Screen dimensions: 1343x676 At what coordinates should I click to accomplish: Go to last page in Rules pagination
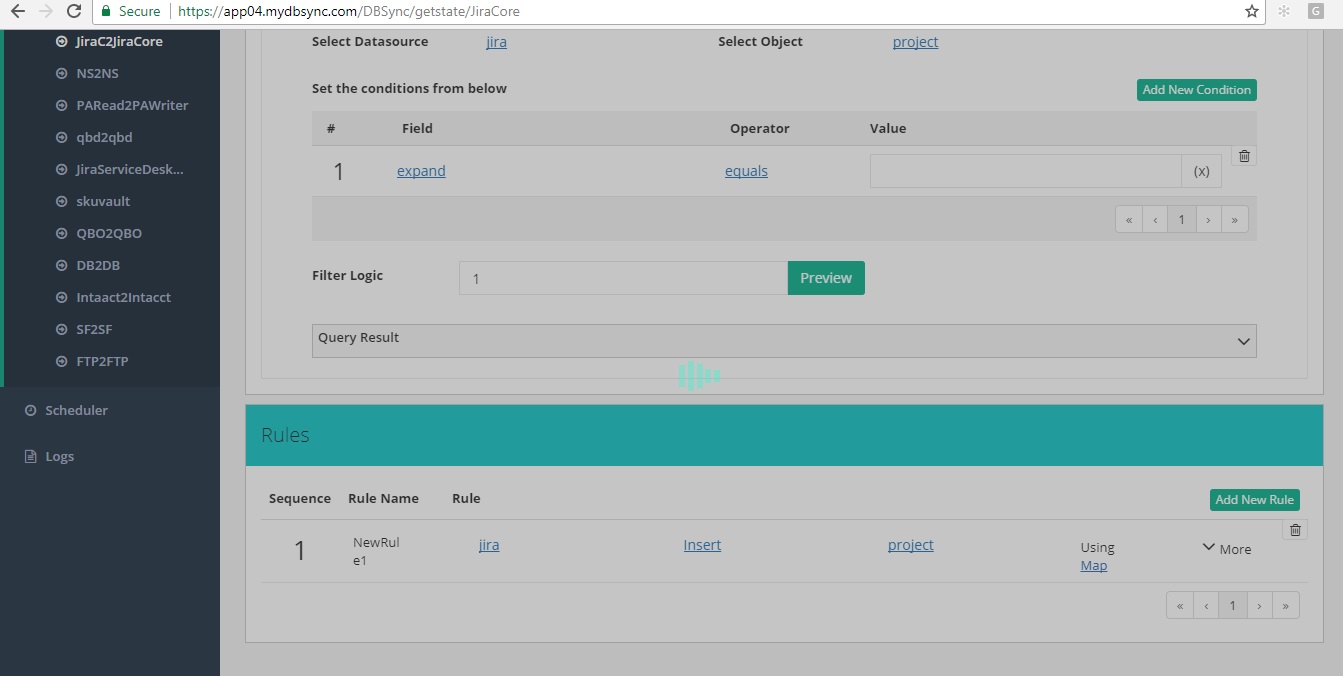(x=1285, y=605)
